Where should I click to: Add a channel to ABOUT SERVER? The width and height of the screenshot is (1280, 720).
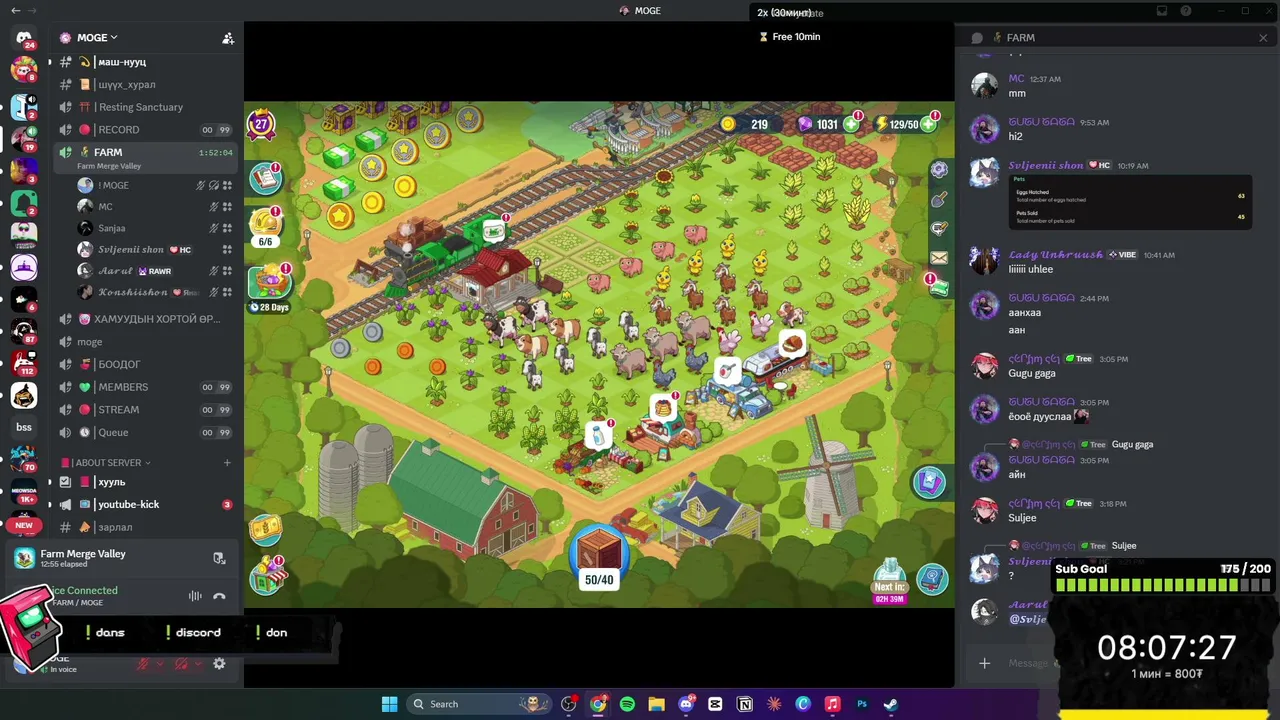[227, 463]
